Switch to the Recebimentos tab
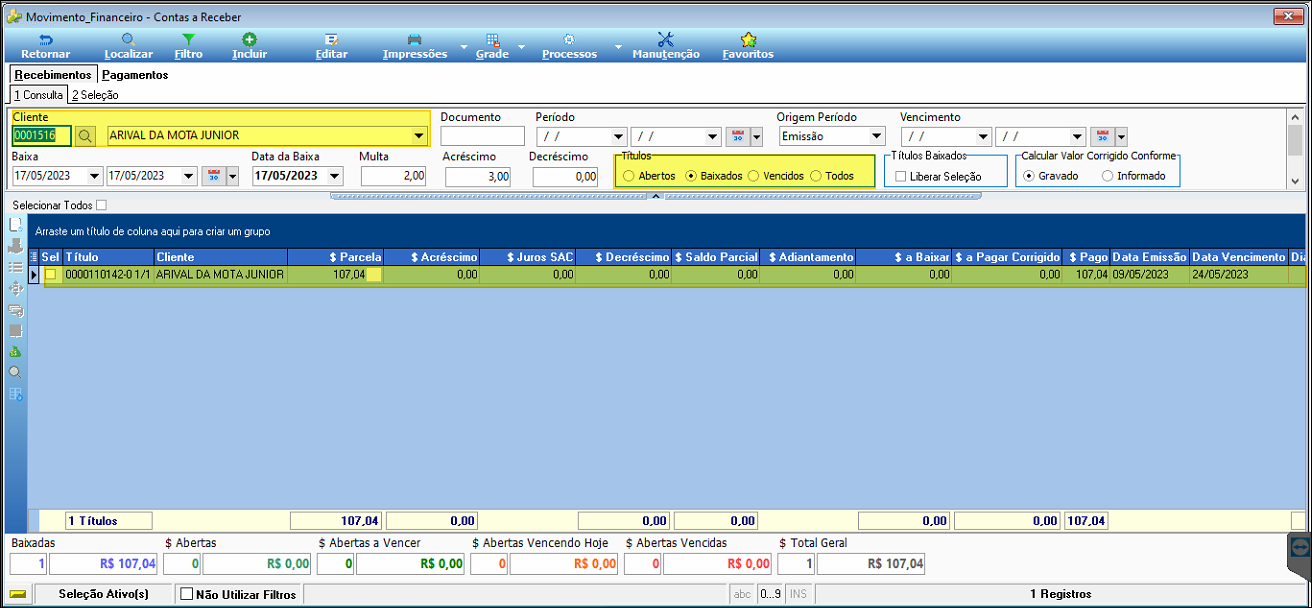 (54, 75)
